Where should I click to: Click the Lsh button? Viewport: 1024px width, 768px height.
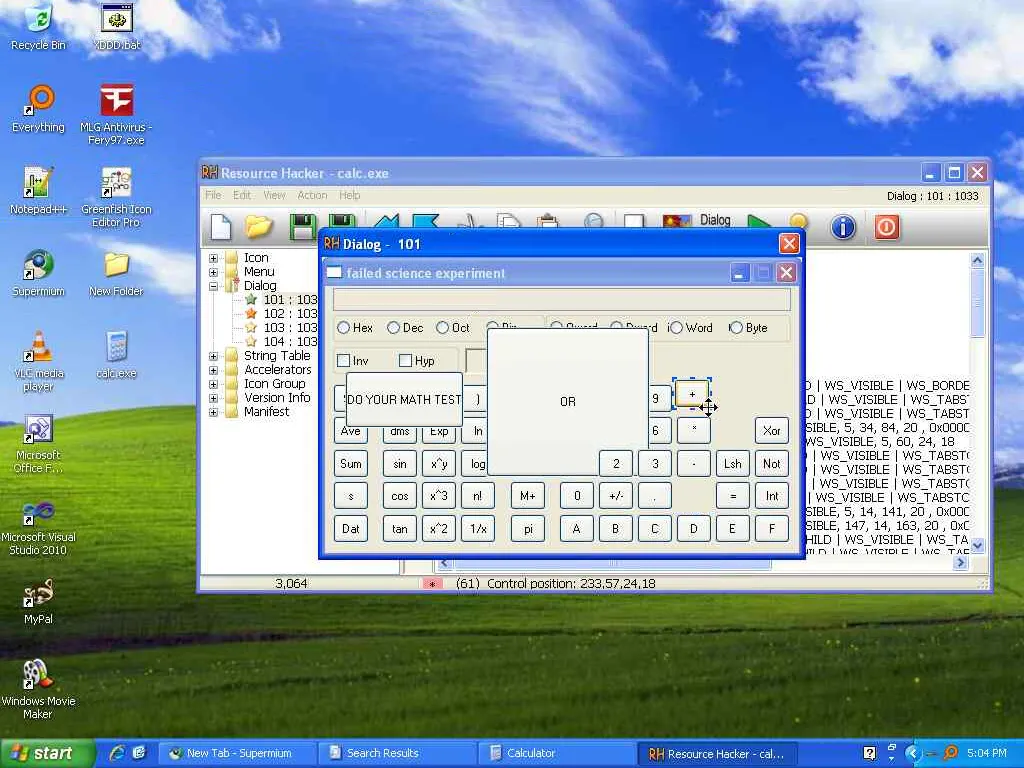732,463
